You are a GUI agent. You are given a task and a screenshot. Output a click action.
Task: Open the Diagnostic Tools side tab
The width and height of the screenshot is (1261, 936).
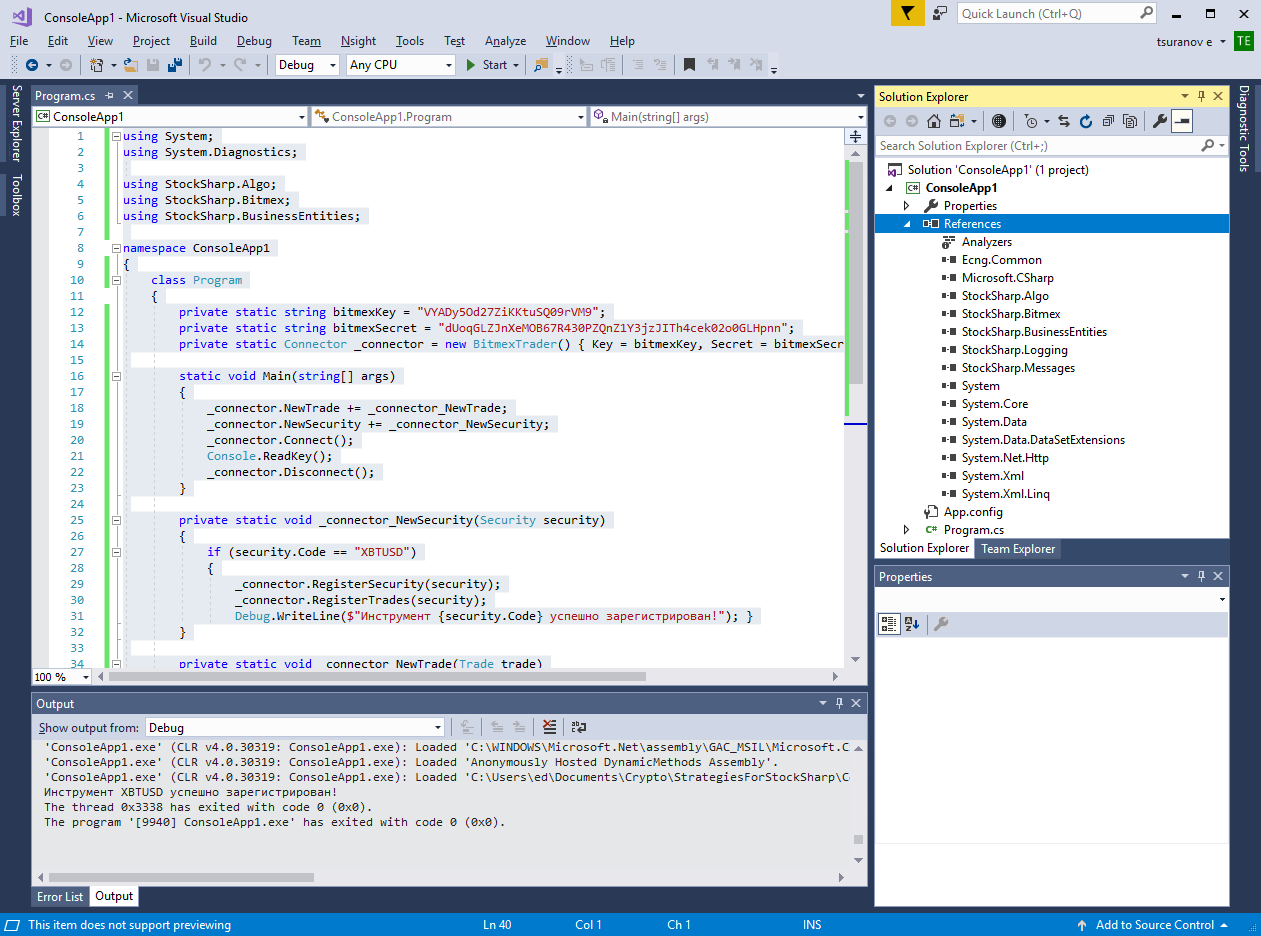[x=1244, y=128]
